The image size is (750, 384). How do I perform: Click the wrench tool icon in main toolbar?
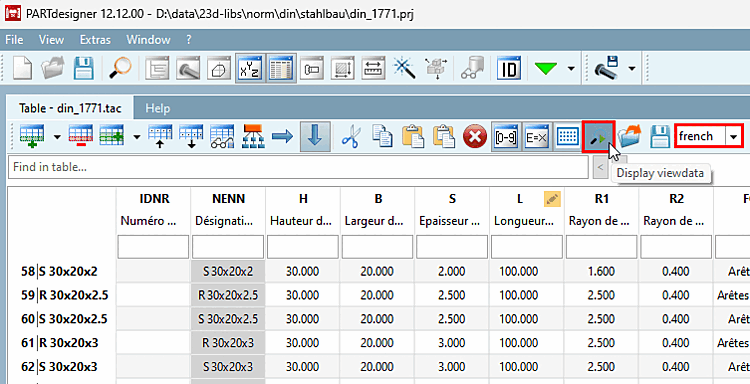(188, 68)
